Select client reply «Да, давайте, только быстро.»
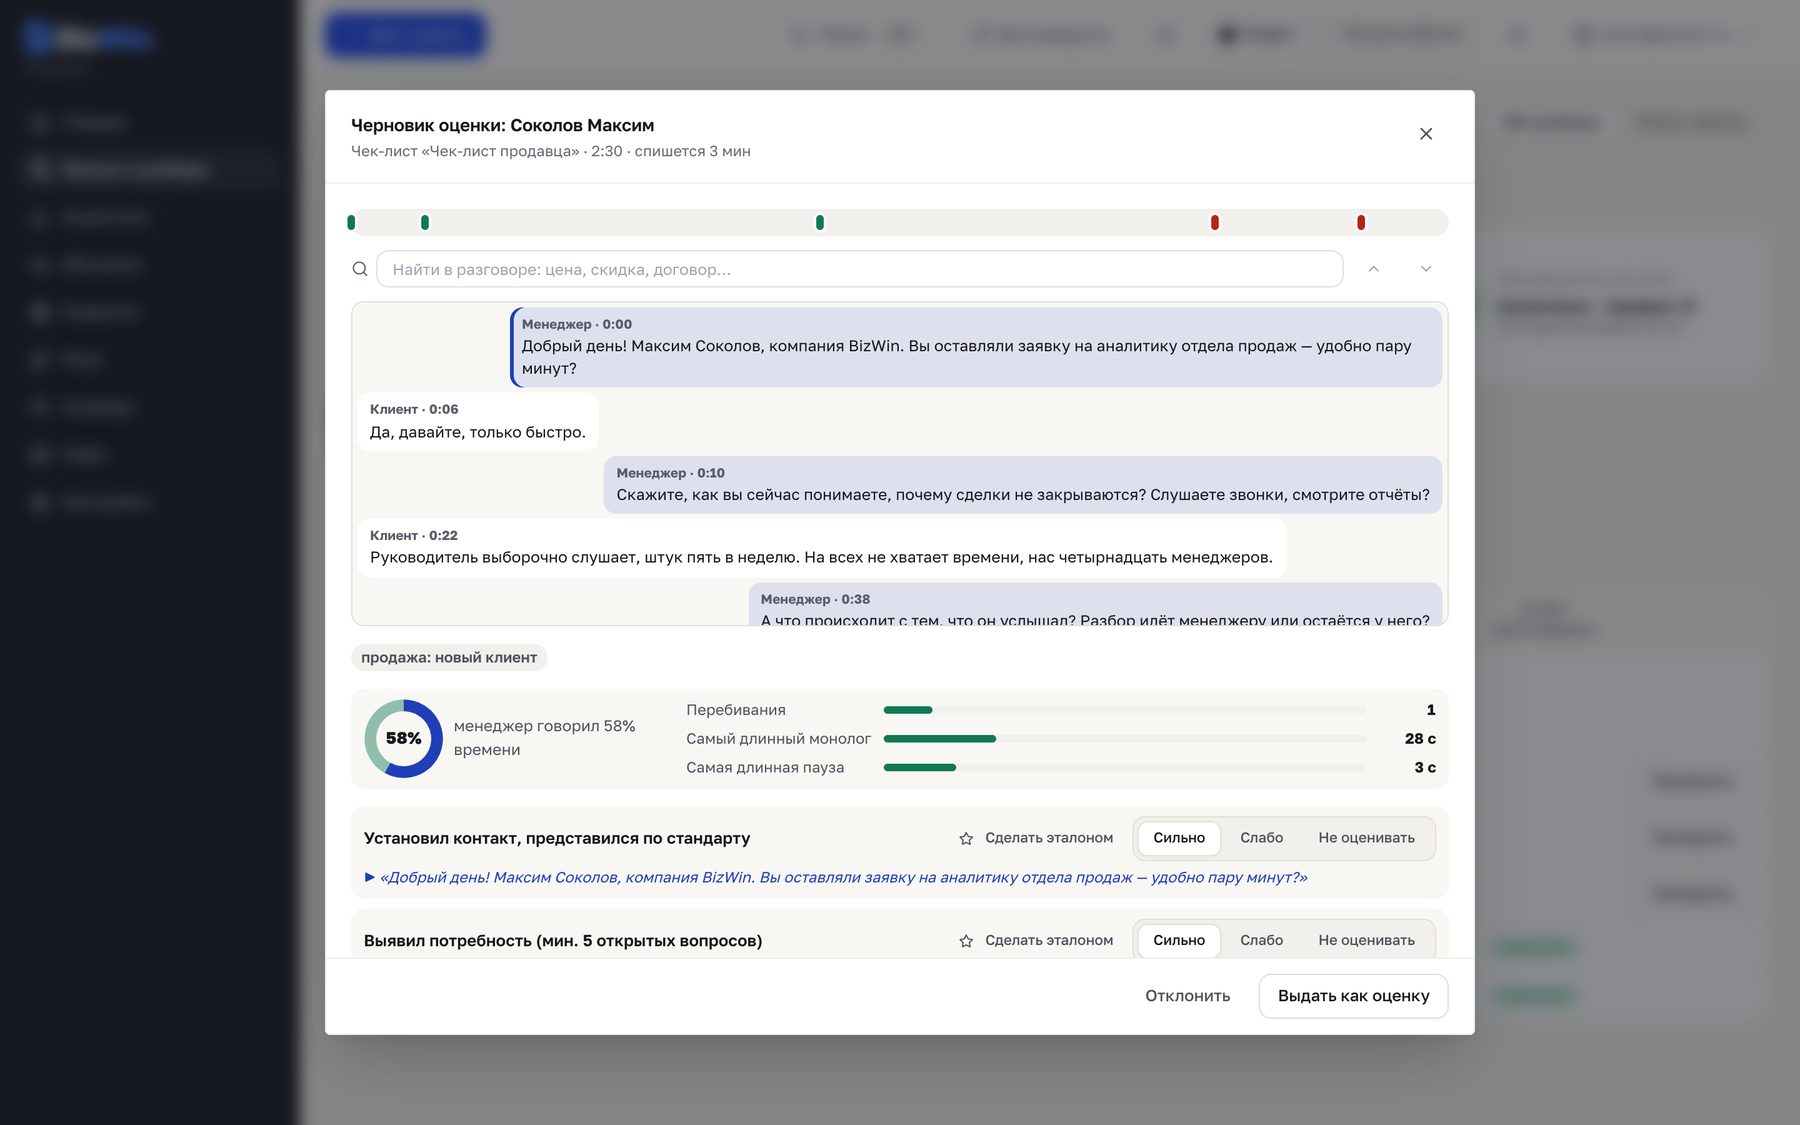The width and height of the screenshot is (1800, 1125). click(x=478, y=422)
